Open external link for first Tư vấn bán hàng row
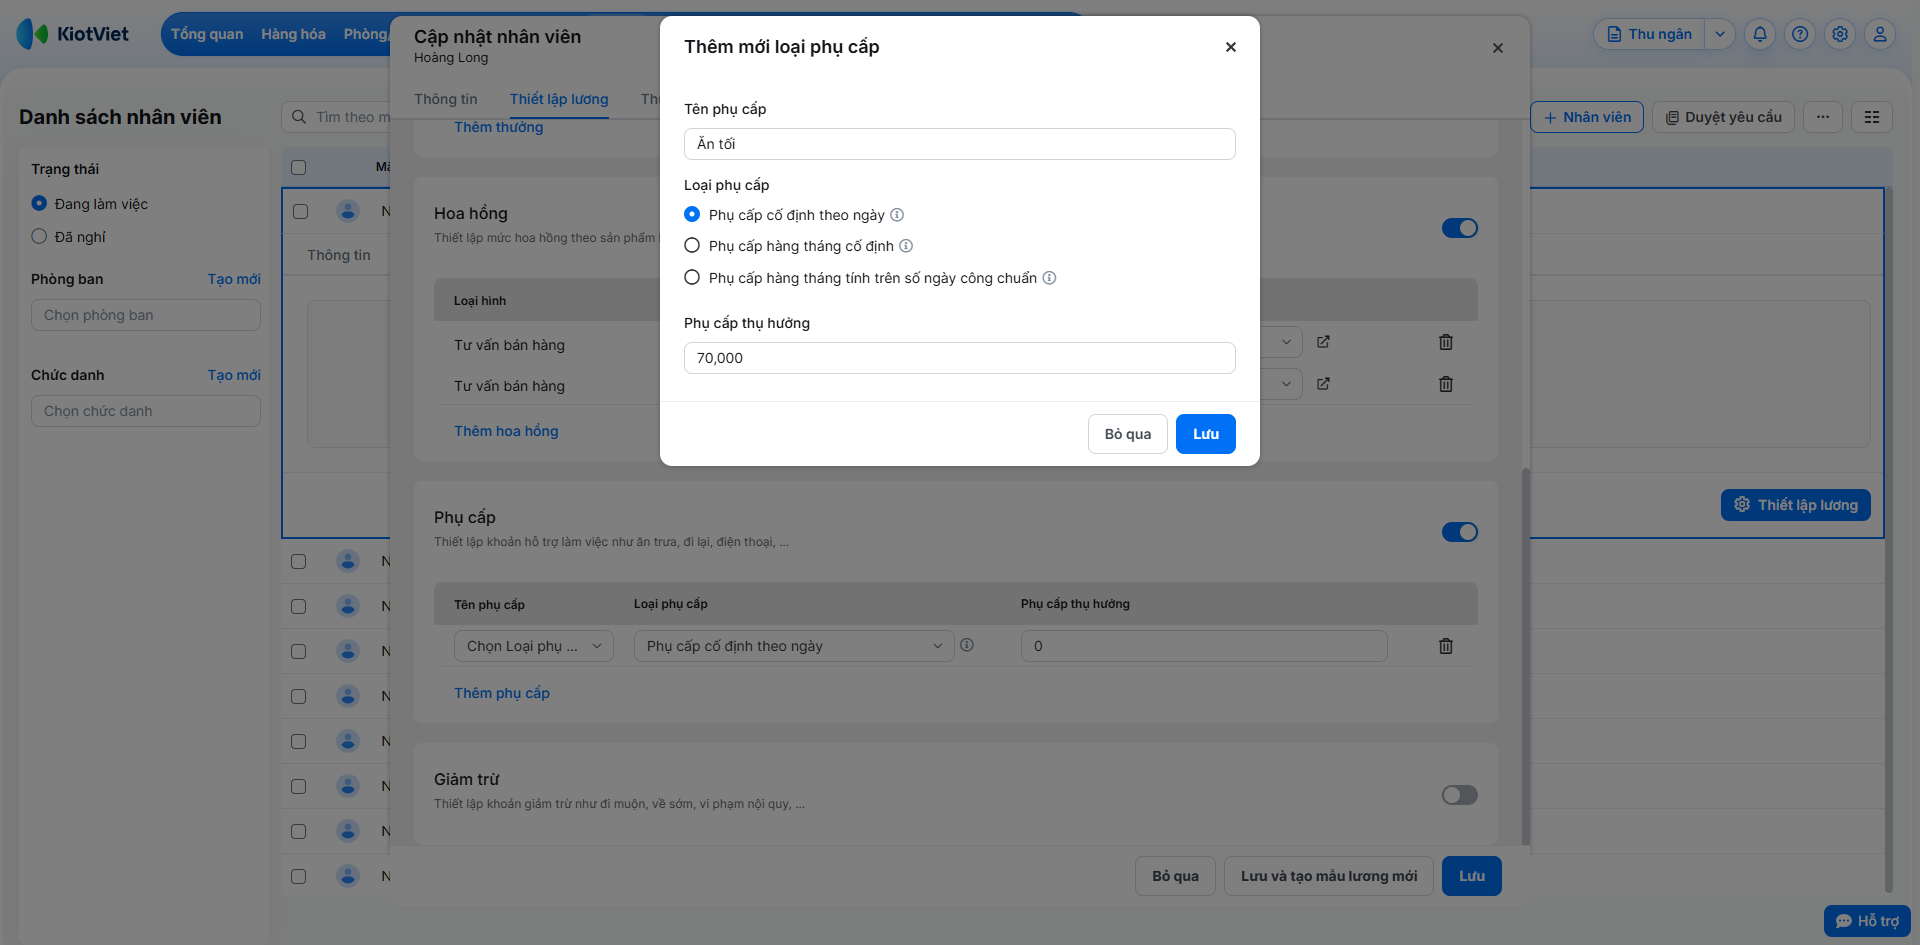This screenshot has height=945, width=1920. coord(1323,342)
